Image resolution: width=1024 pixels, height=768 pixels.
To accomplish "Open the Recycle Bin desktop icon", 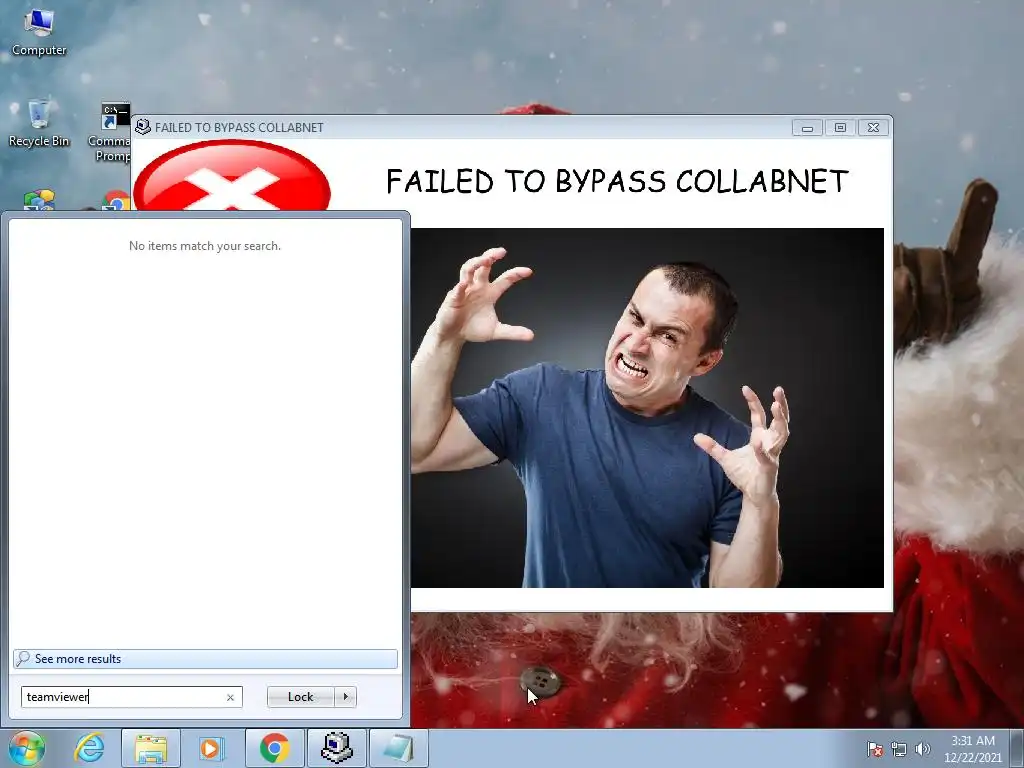I will 39,123.
